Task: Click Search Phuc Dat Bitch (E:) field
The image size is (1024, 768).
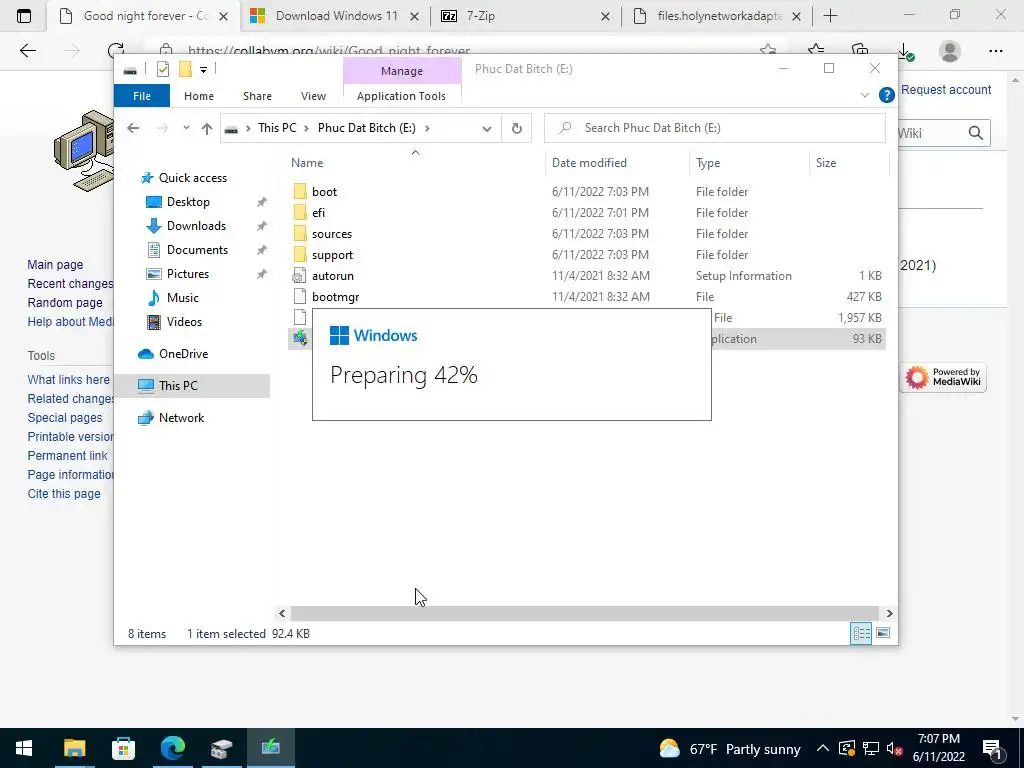Action: coord(715,128)
